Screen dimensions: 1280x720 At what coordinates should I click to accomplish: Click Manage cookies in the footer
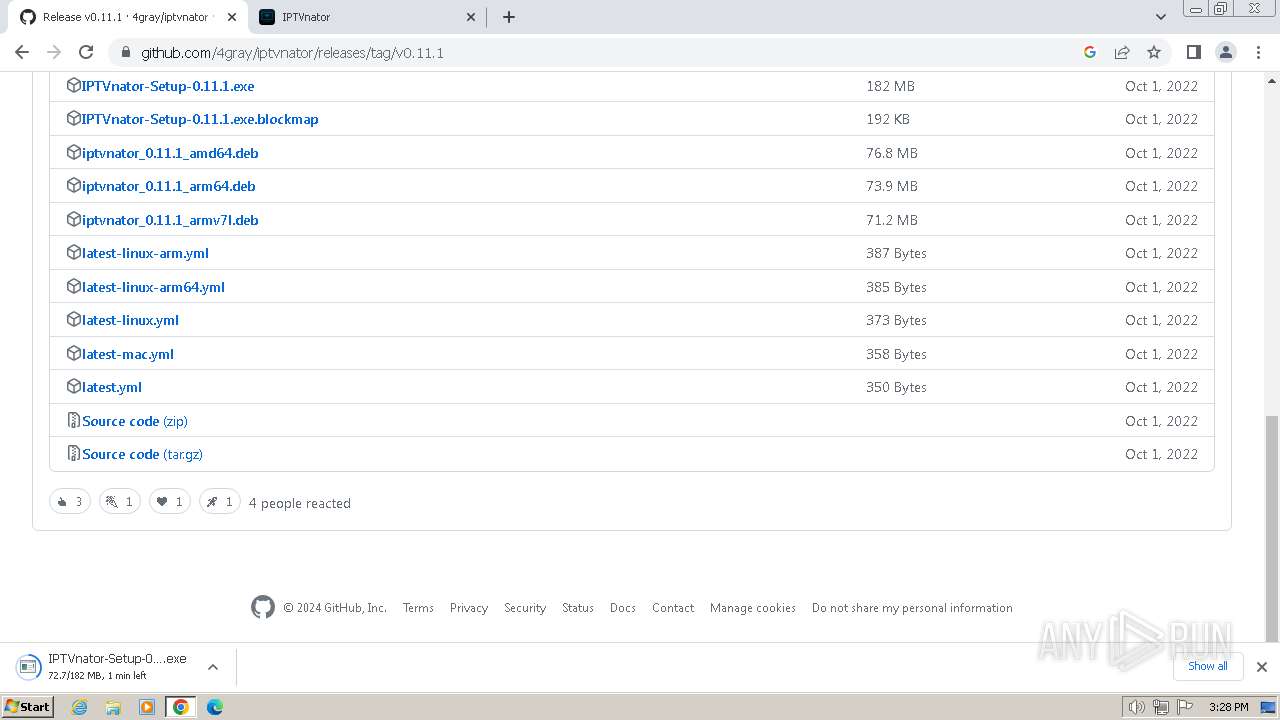click(753, 608)
